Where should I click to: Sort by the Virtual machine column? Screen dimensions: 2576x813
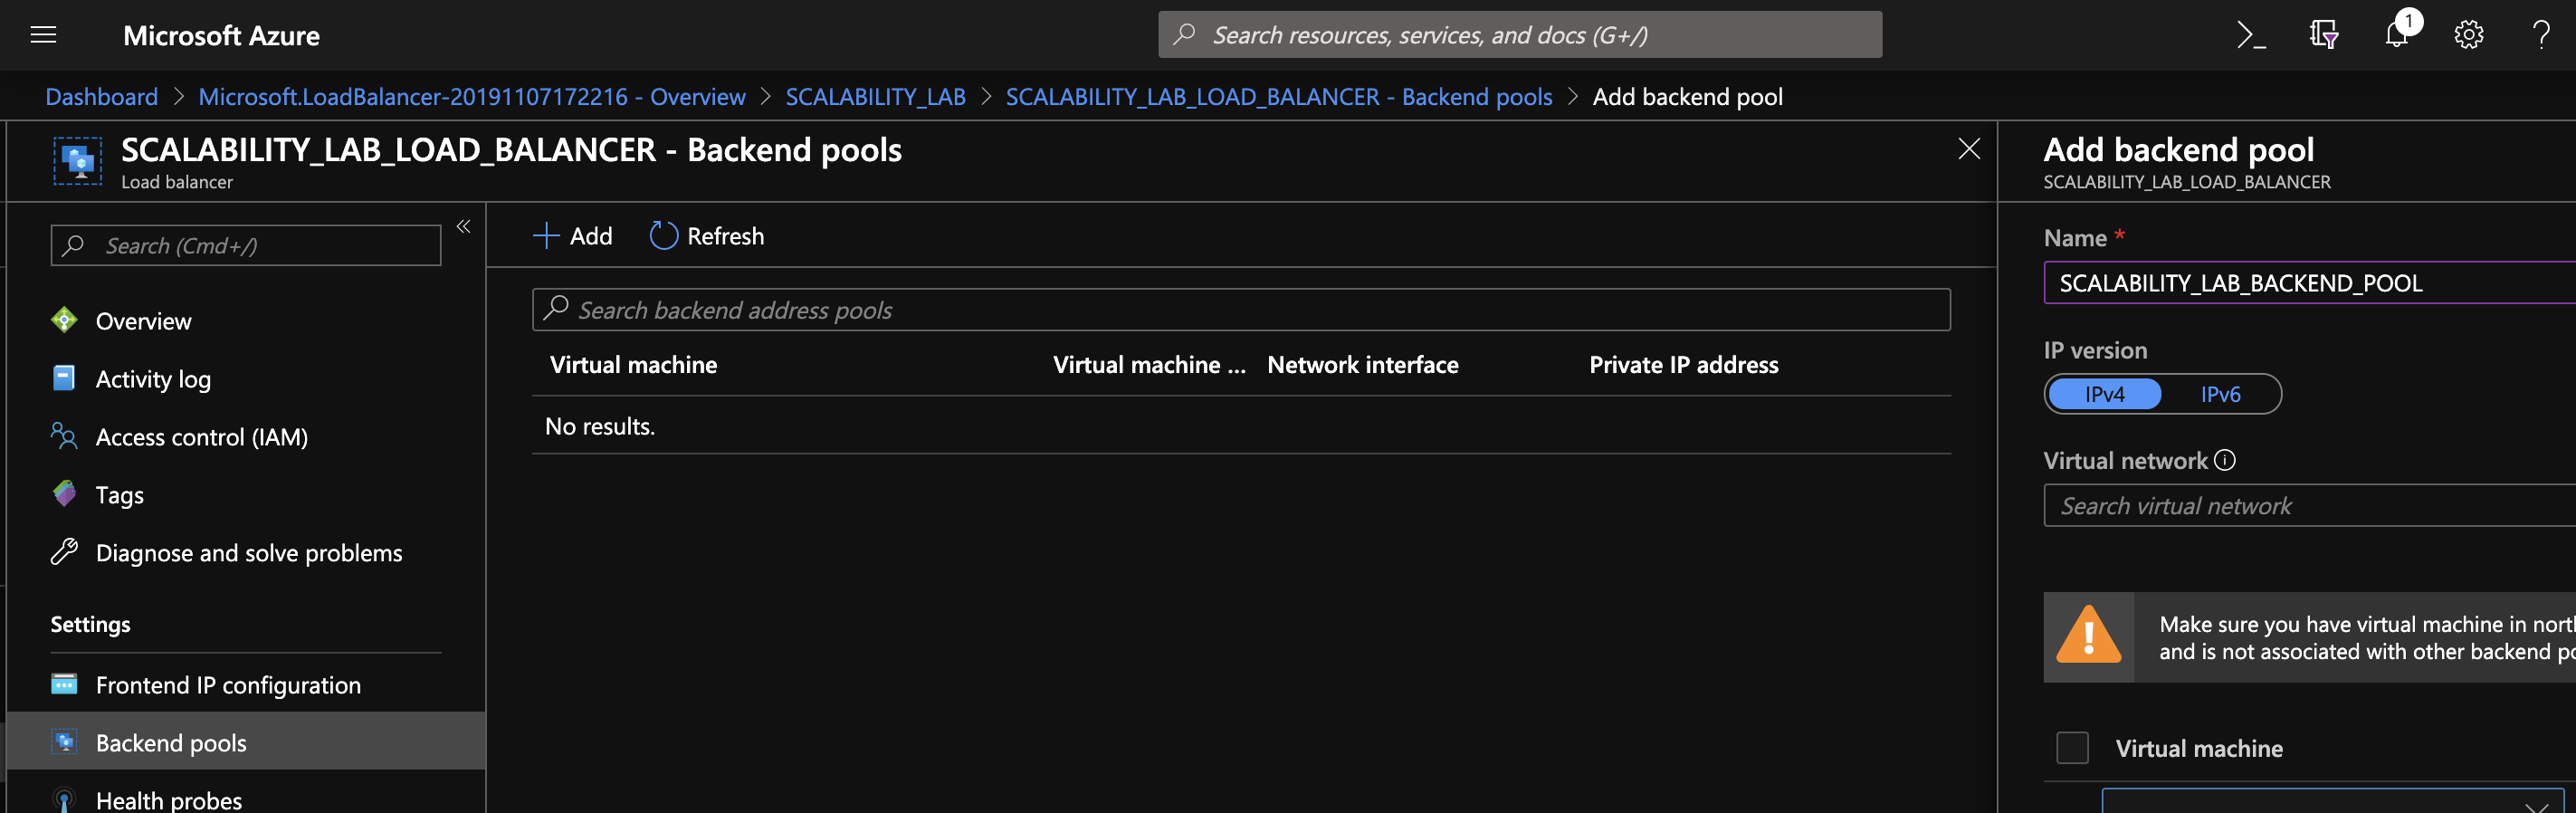[633, 365]
